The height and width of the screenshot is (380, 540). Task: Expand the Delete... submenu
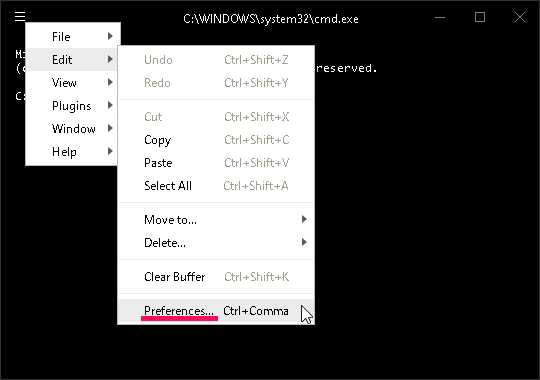coord(216,243)
